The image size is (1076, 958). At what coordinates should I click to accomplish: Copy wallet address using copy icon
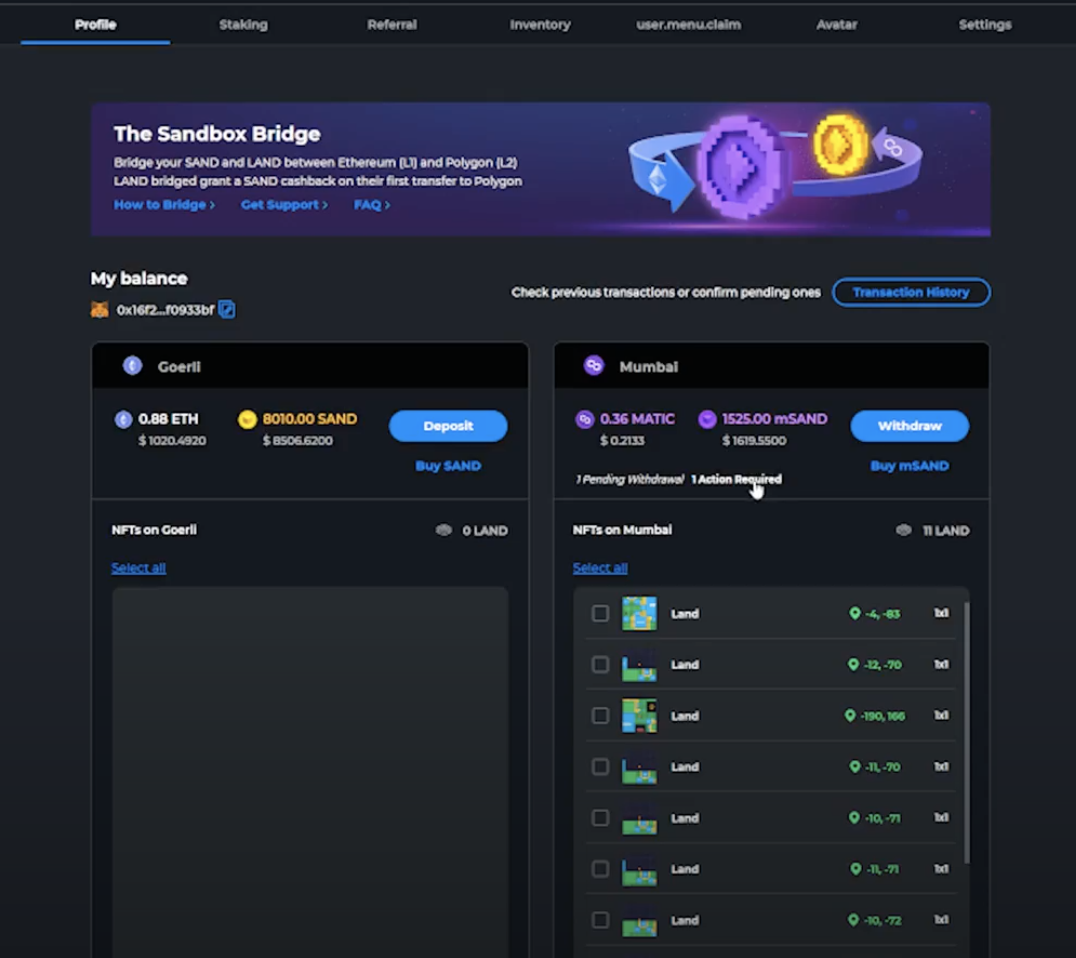(x=227, y=310)
